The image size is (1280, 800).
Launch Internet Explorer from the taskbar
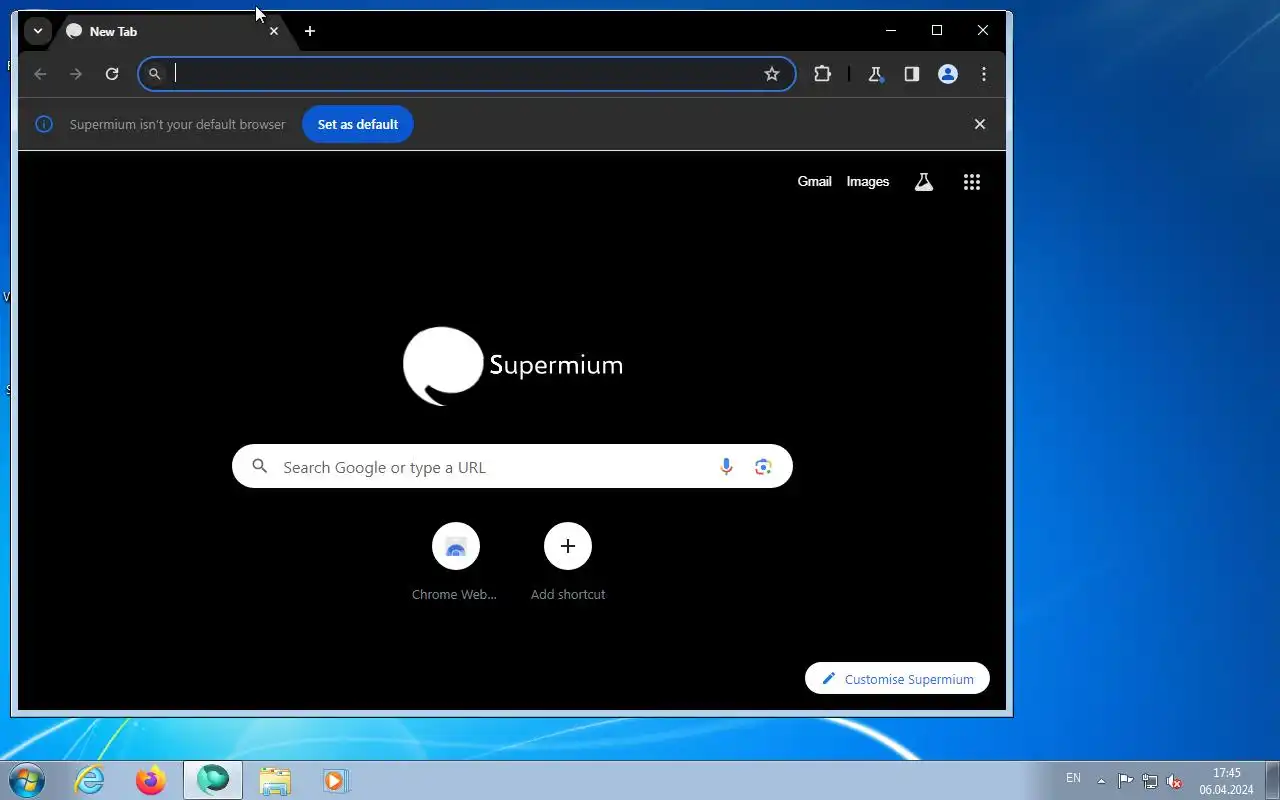[90, 780]
